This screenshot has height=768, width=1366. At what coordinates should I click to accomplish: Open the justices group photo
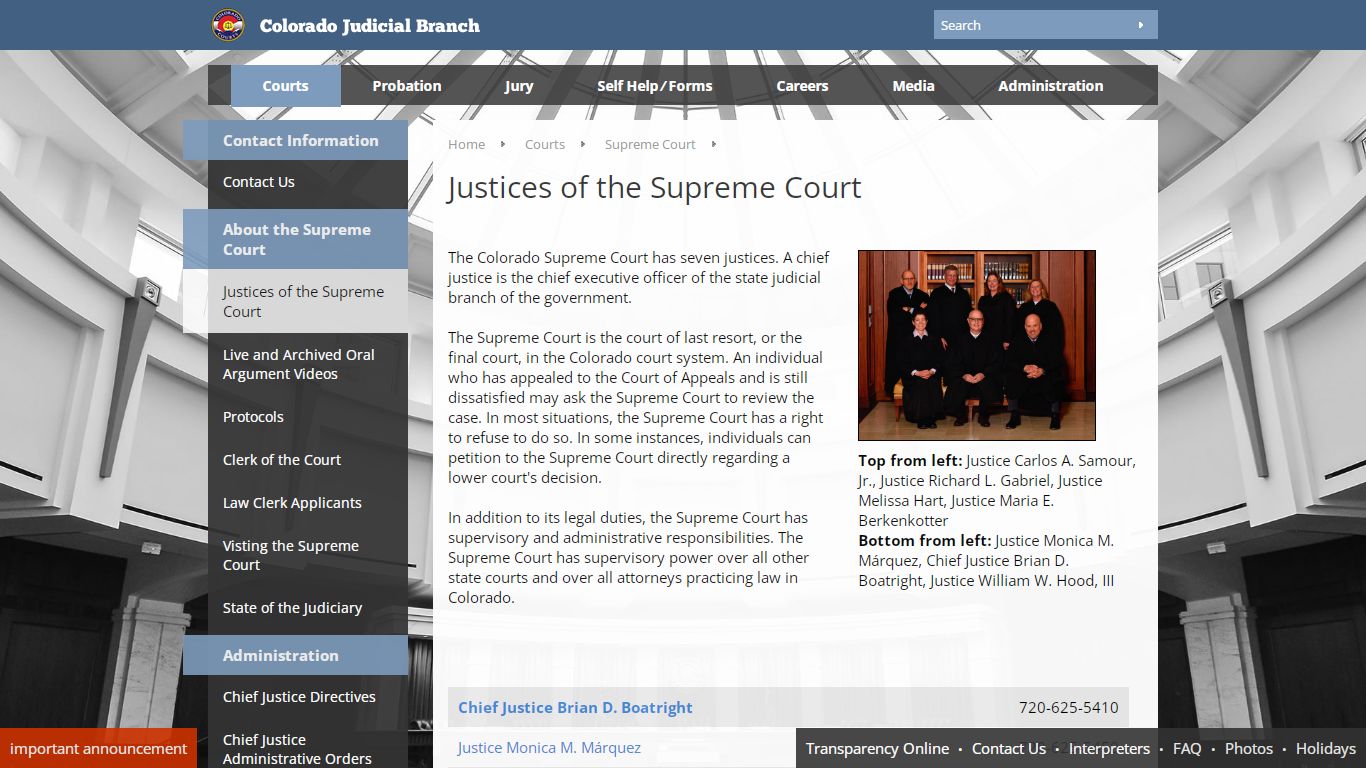(x=977, y=345)
